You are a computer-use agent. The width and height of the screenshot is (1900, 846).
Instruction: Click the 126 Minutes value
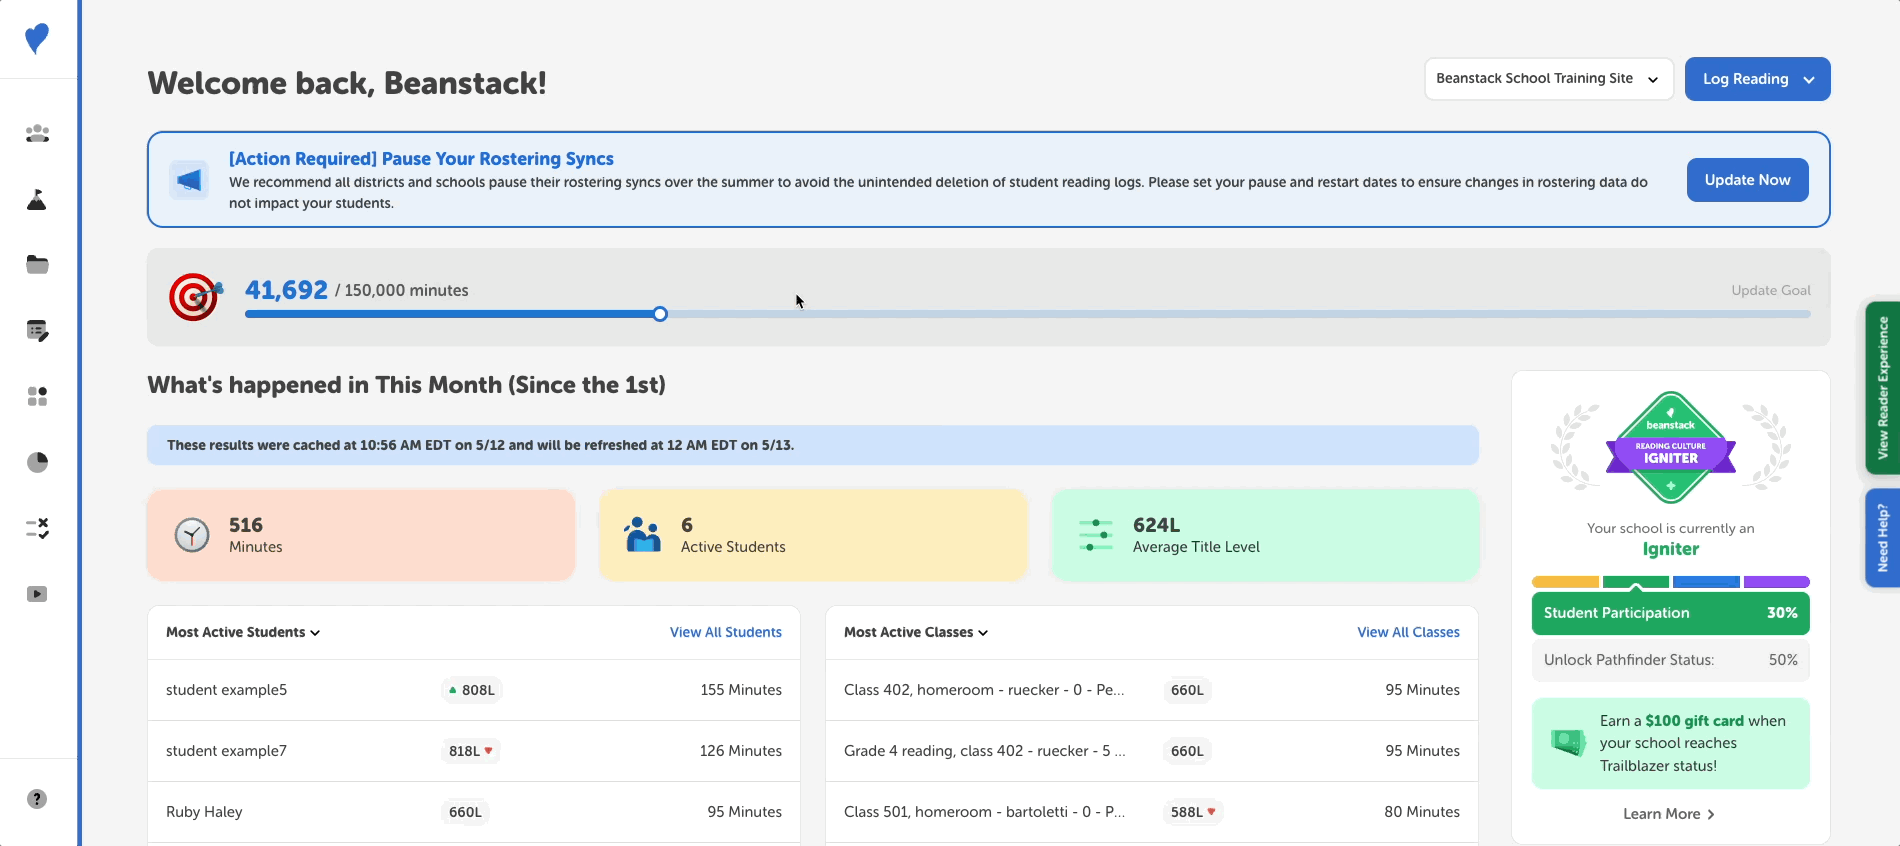[741, 751]
